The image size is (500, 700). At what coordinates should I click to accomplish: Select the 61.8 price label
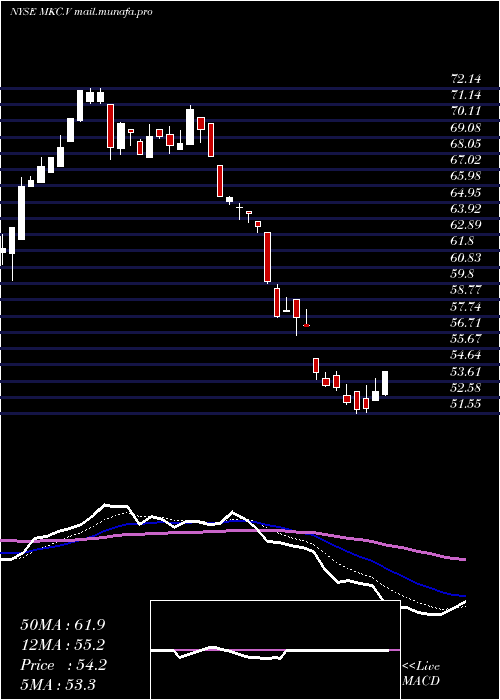(462, 241)
